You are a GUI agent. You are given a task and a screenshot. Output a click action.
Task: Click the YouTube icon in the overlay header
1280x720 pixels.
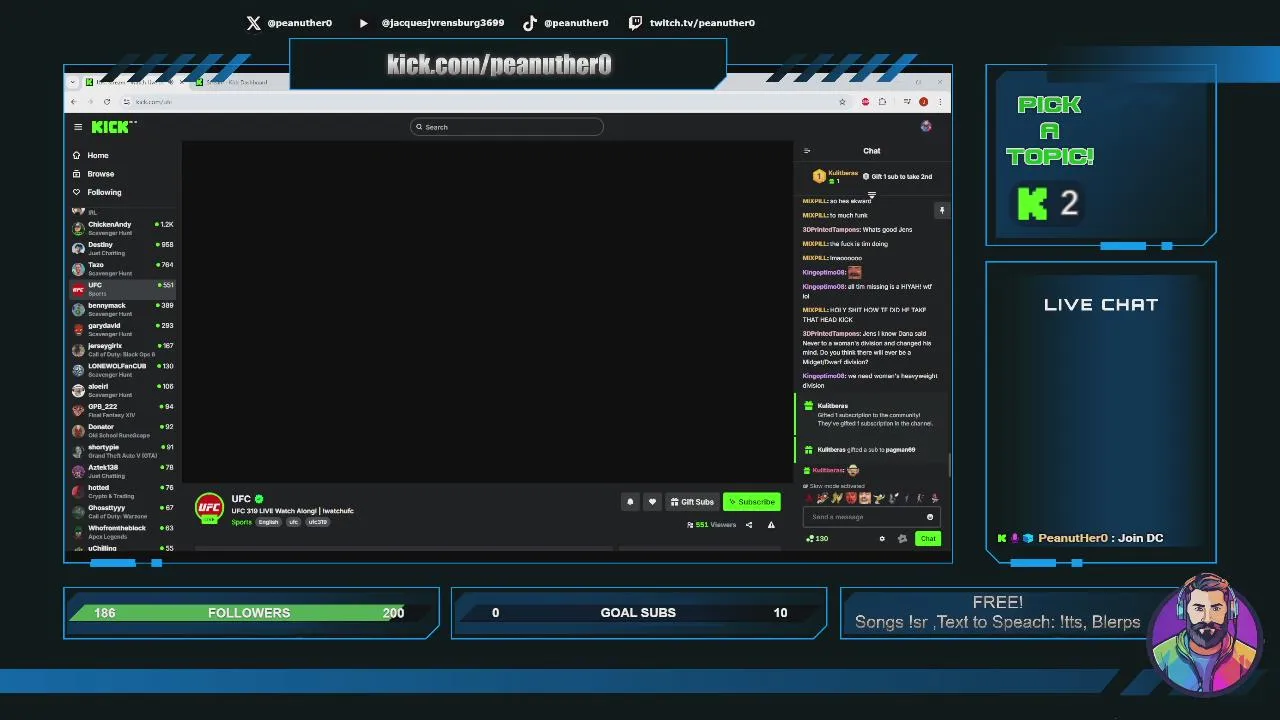point(363,22)
